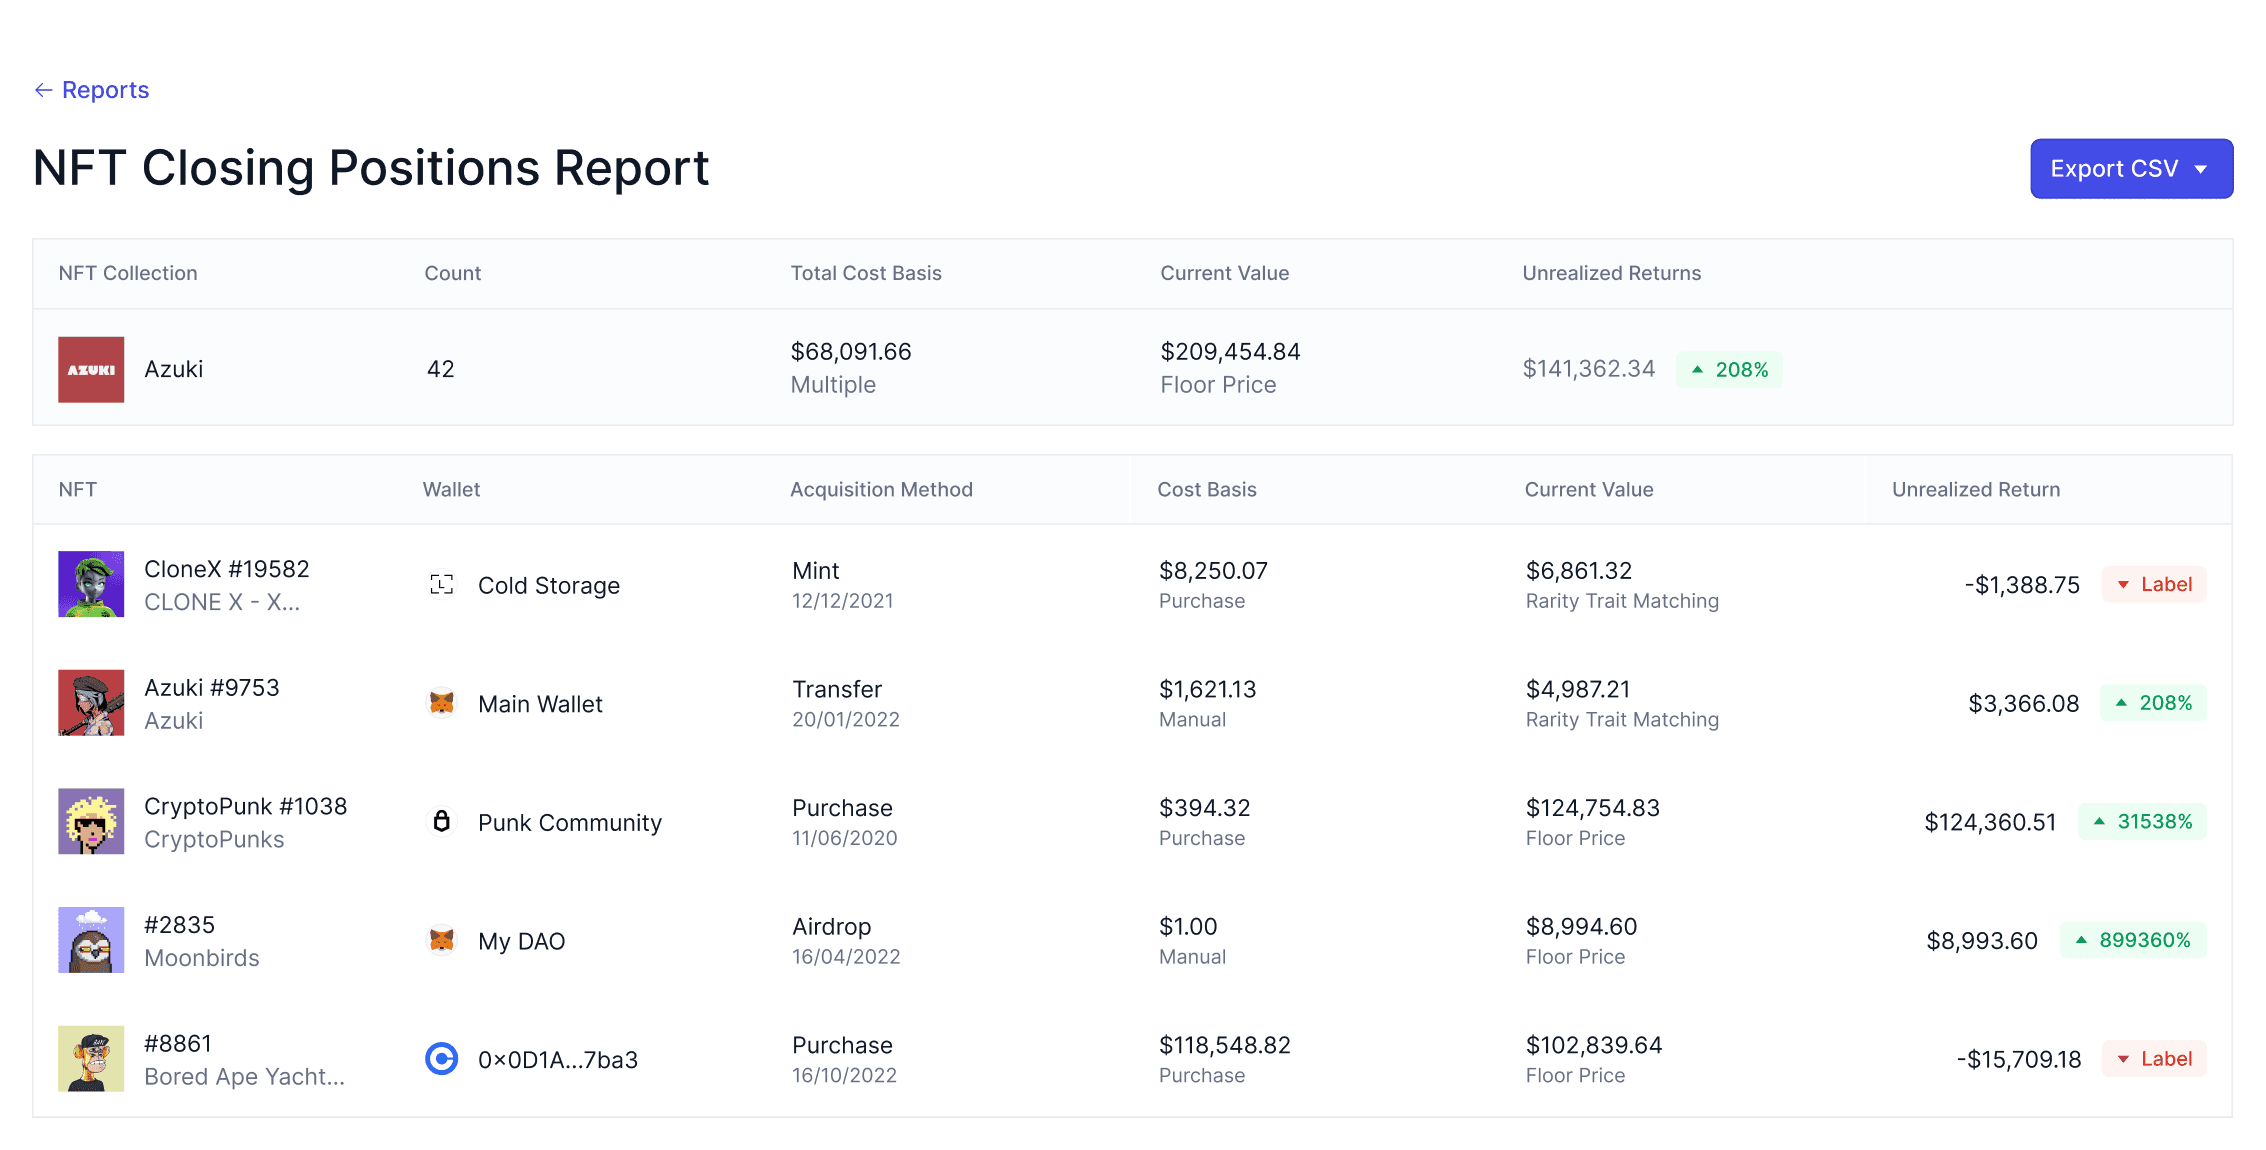Click the $209,454.84 current value
Screen dimensions: 2266x1150
coord(1230,352)
